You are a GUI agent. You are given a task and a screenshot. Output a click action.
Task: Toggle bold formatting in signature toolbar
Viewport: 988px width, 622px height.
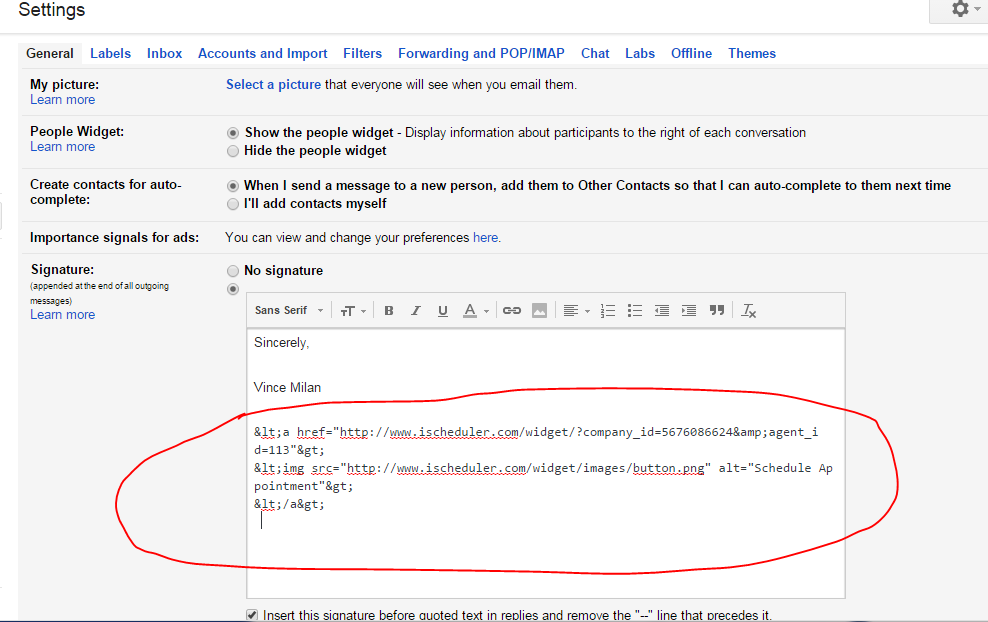coord(389,311)
